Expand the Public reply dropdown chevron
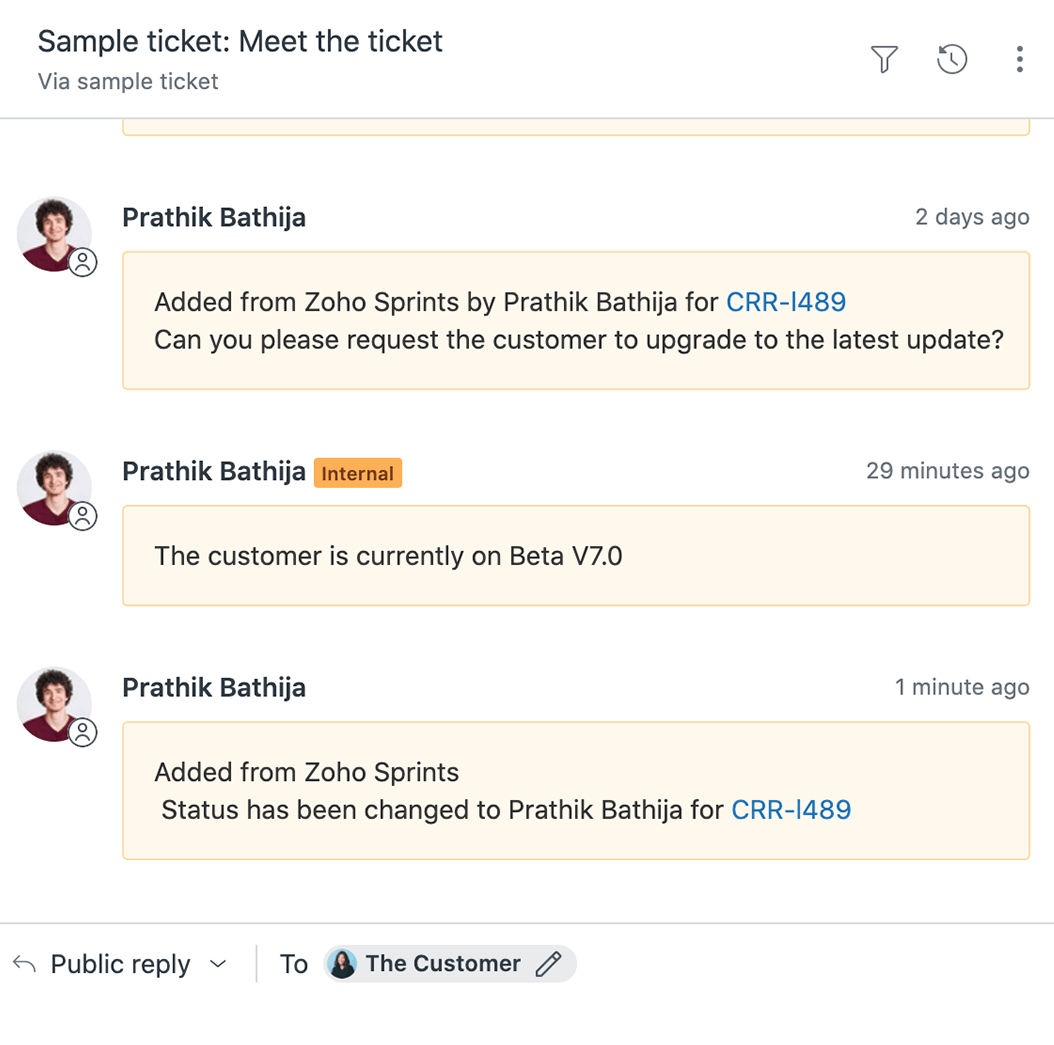The width and height of the screenshot is (1054, 1045). pyautogui.click(x=218, y=964)
